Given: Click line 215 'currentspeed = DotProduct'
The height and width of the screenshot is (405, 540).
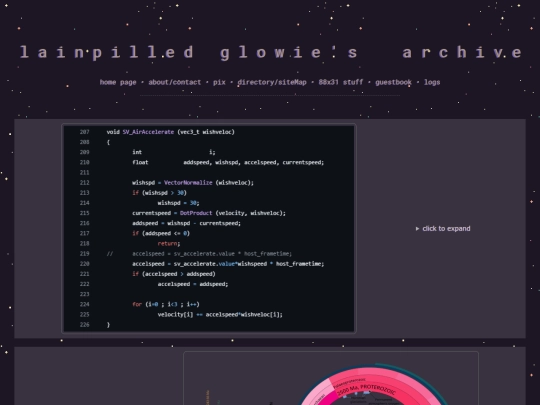Looking at the screenshot, I should coord(209,213).
